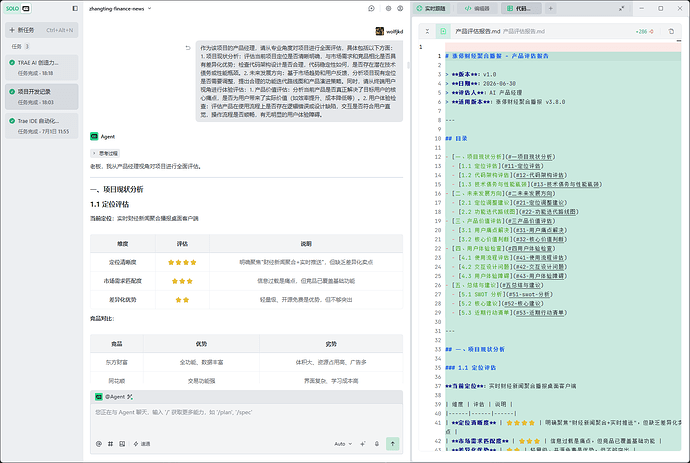Click the shrink-panel icon in the tab bar
690x463 pixels.
(x=621, y=8)
